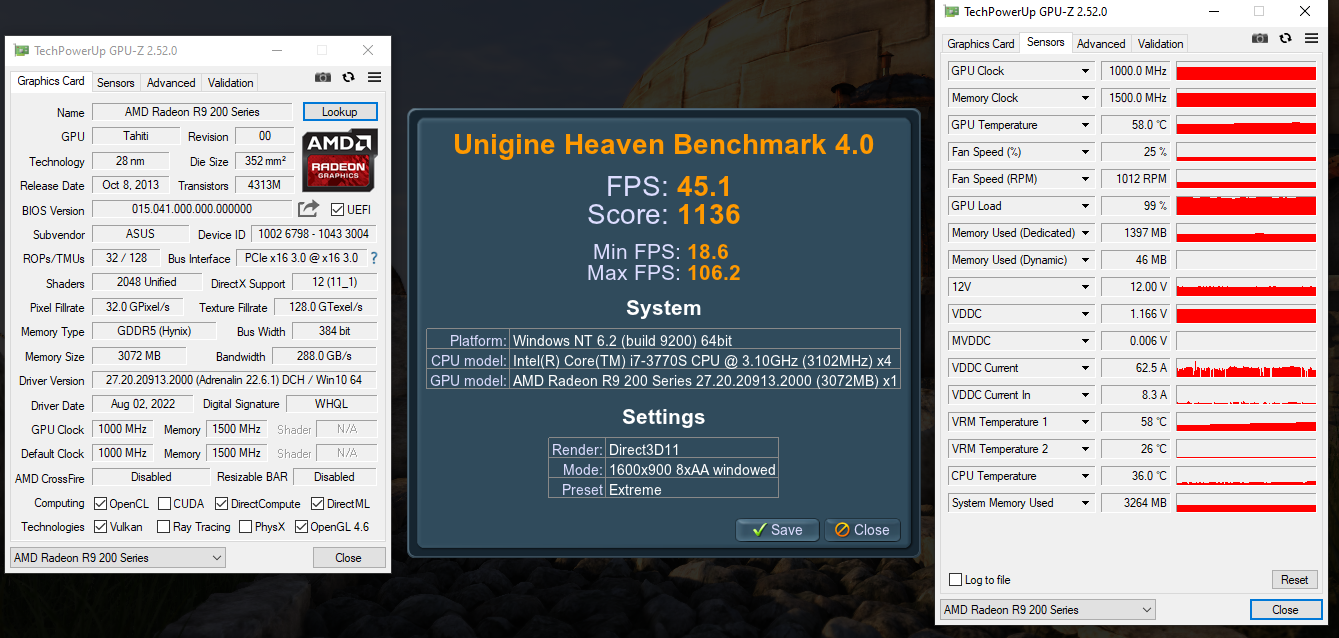The image size is (1339, 638).
Task: Click the GPU Load red graph
Action: [x=1246, y=206]
